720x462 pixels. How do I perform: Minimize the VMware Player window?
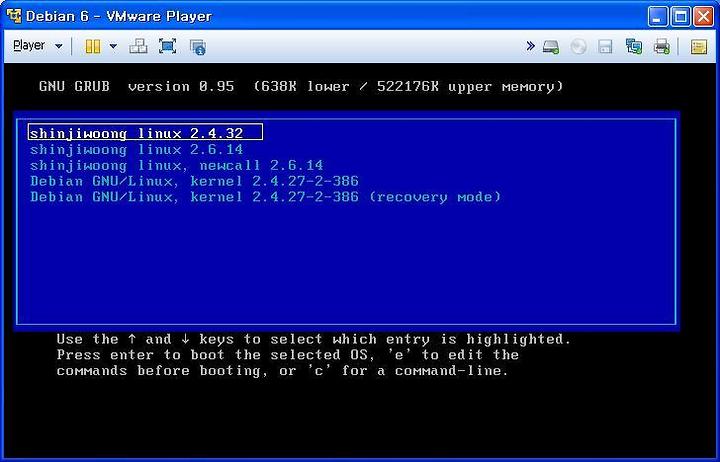pos(658,17)
